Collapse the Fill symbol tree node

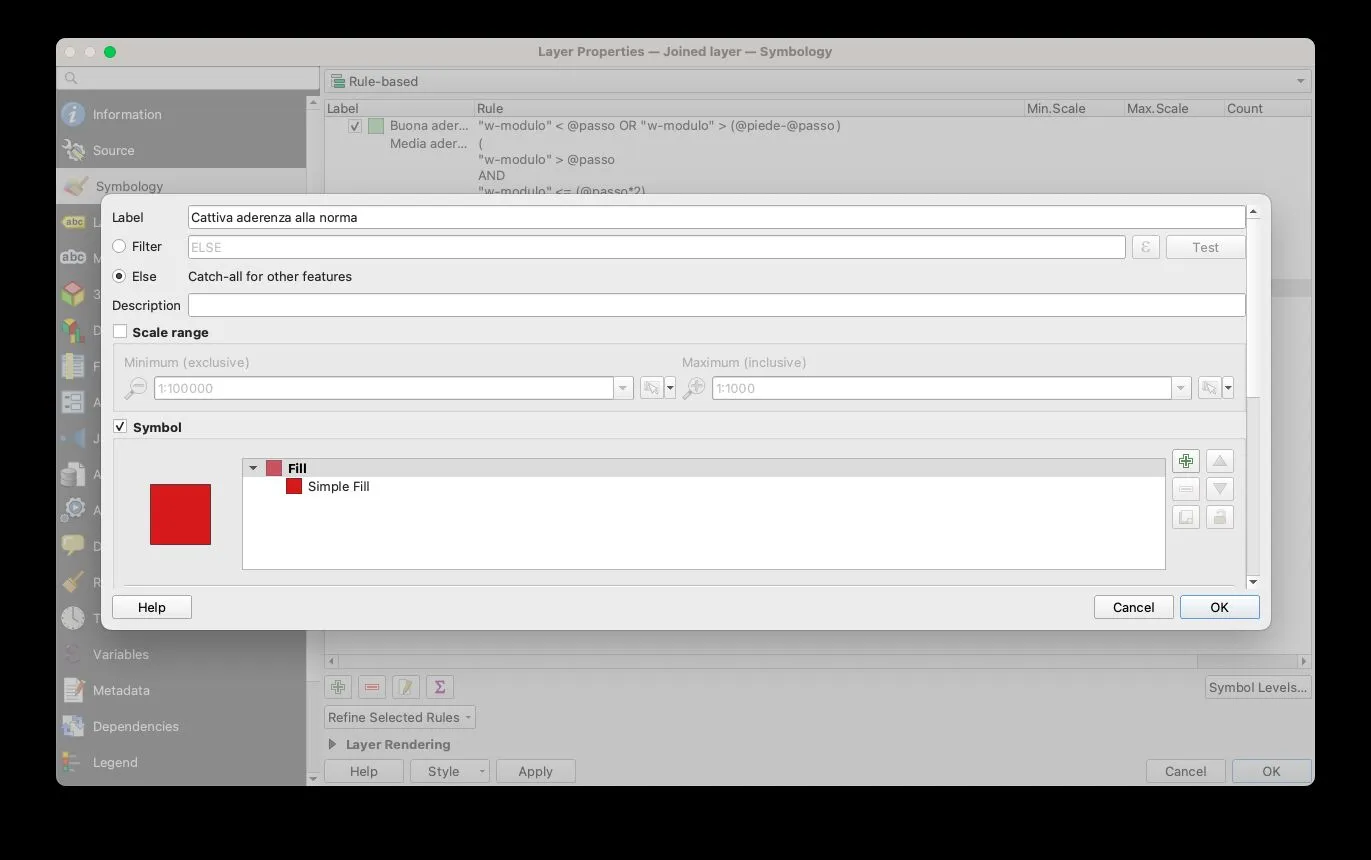pos(253,468)
